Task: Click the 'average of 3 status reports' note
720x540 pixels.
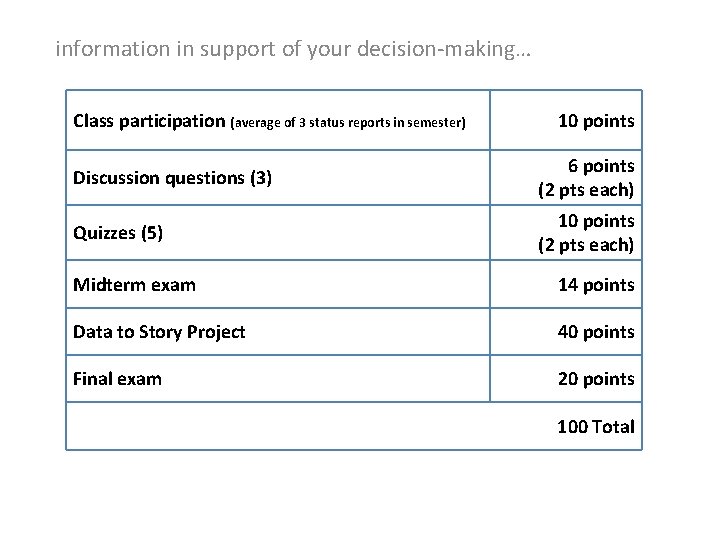Action: [x=348, y=123]
